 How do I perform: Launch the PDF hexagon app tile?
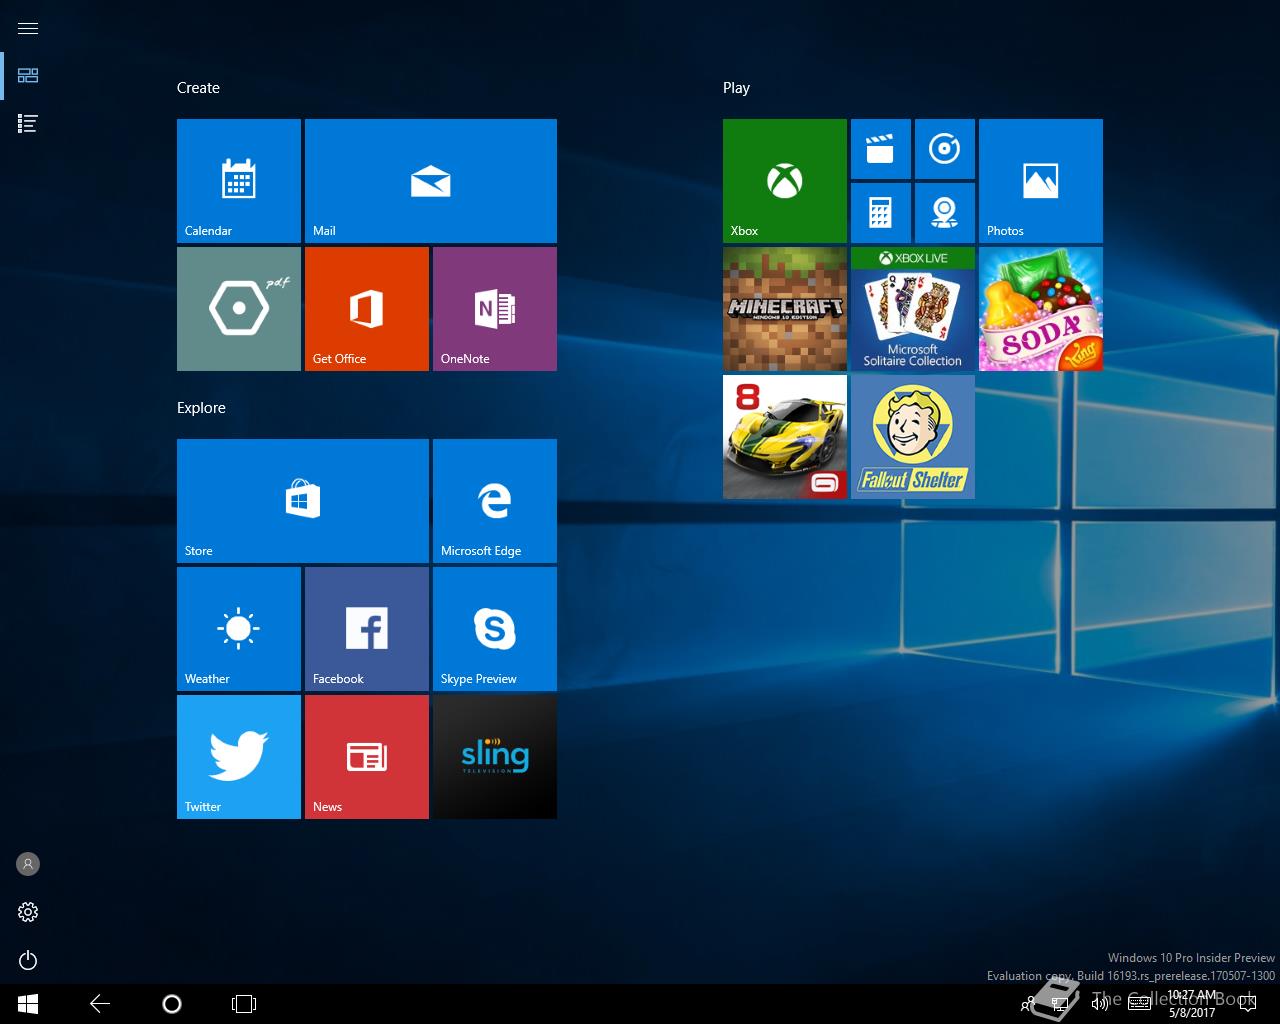(239, 309)
